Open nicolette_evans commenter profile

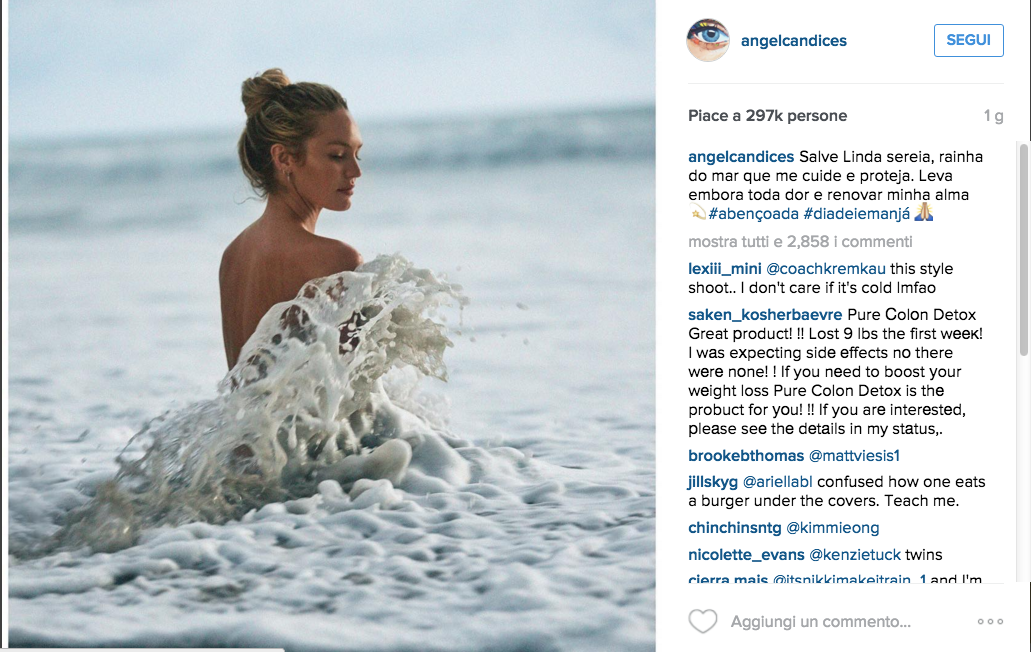(746, 555)
